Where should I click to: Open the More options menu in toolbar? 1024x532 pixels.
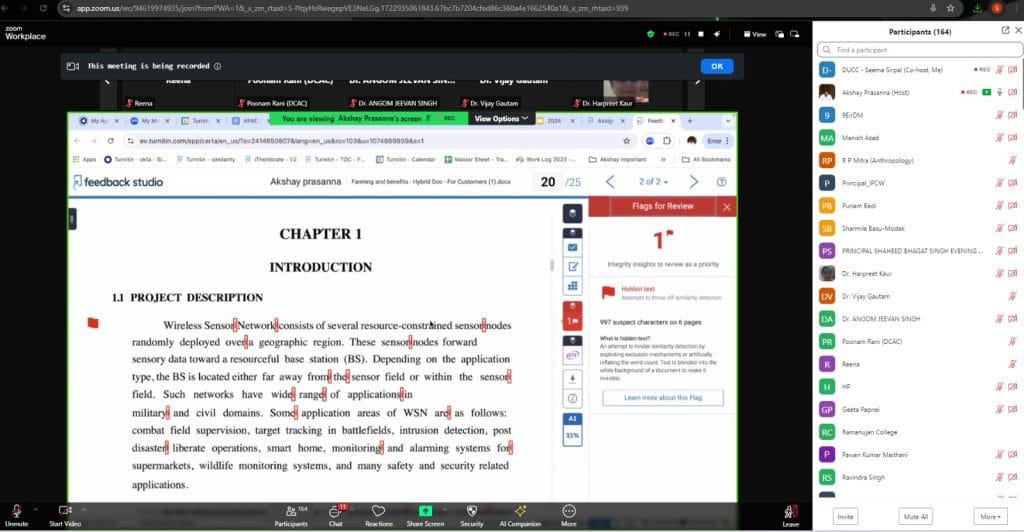point(569,511)
